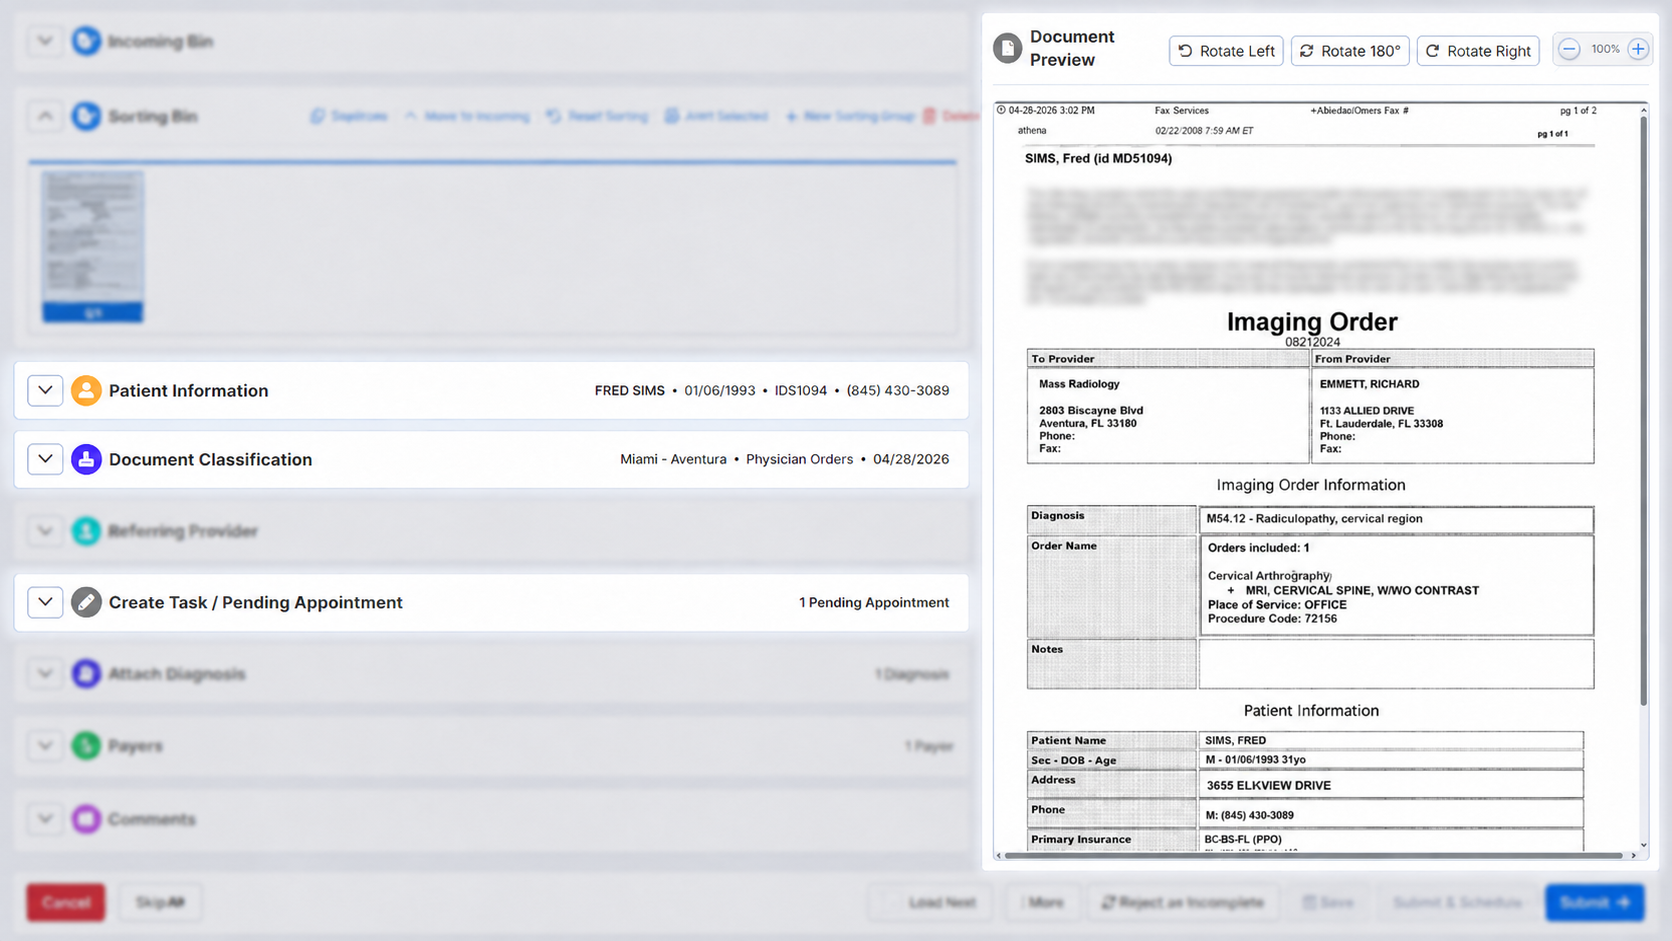Click the Create Task pencil icon

[x=86, y=602]
